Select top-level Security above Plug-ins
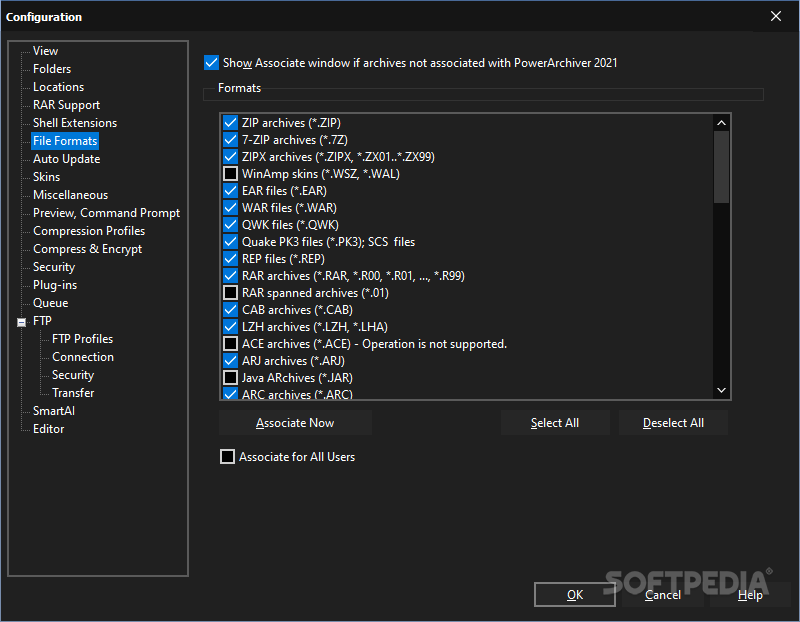 (x=54, y=267)
